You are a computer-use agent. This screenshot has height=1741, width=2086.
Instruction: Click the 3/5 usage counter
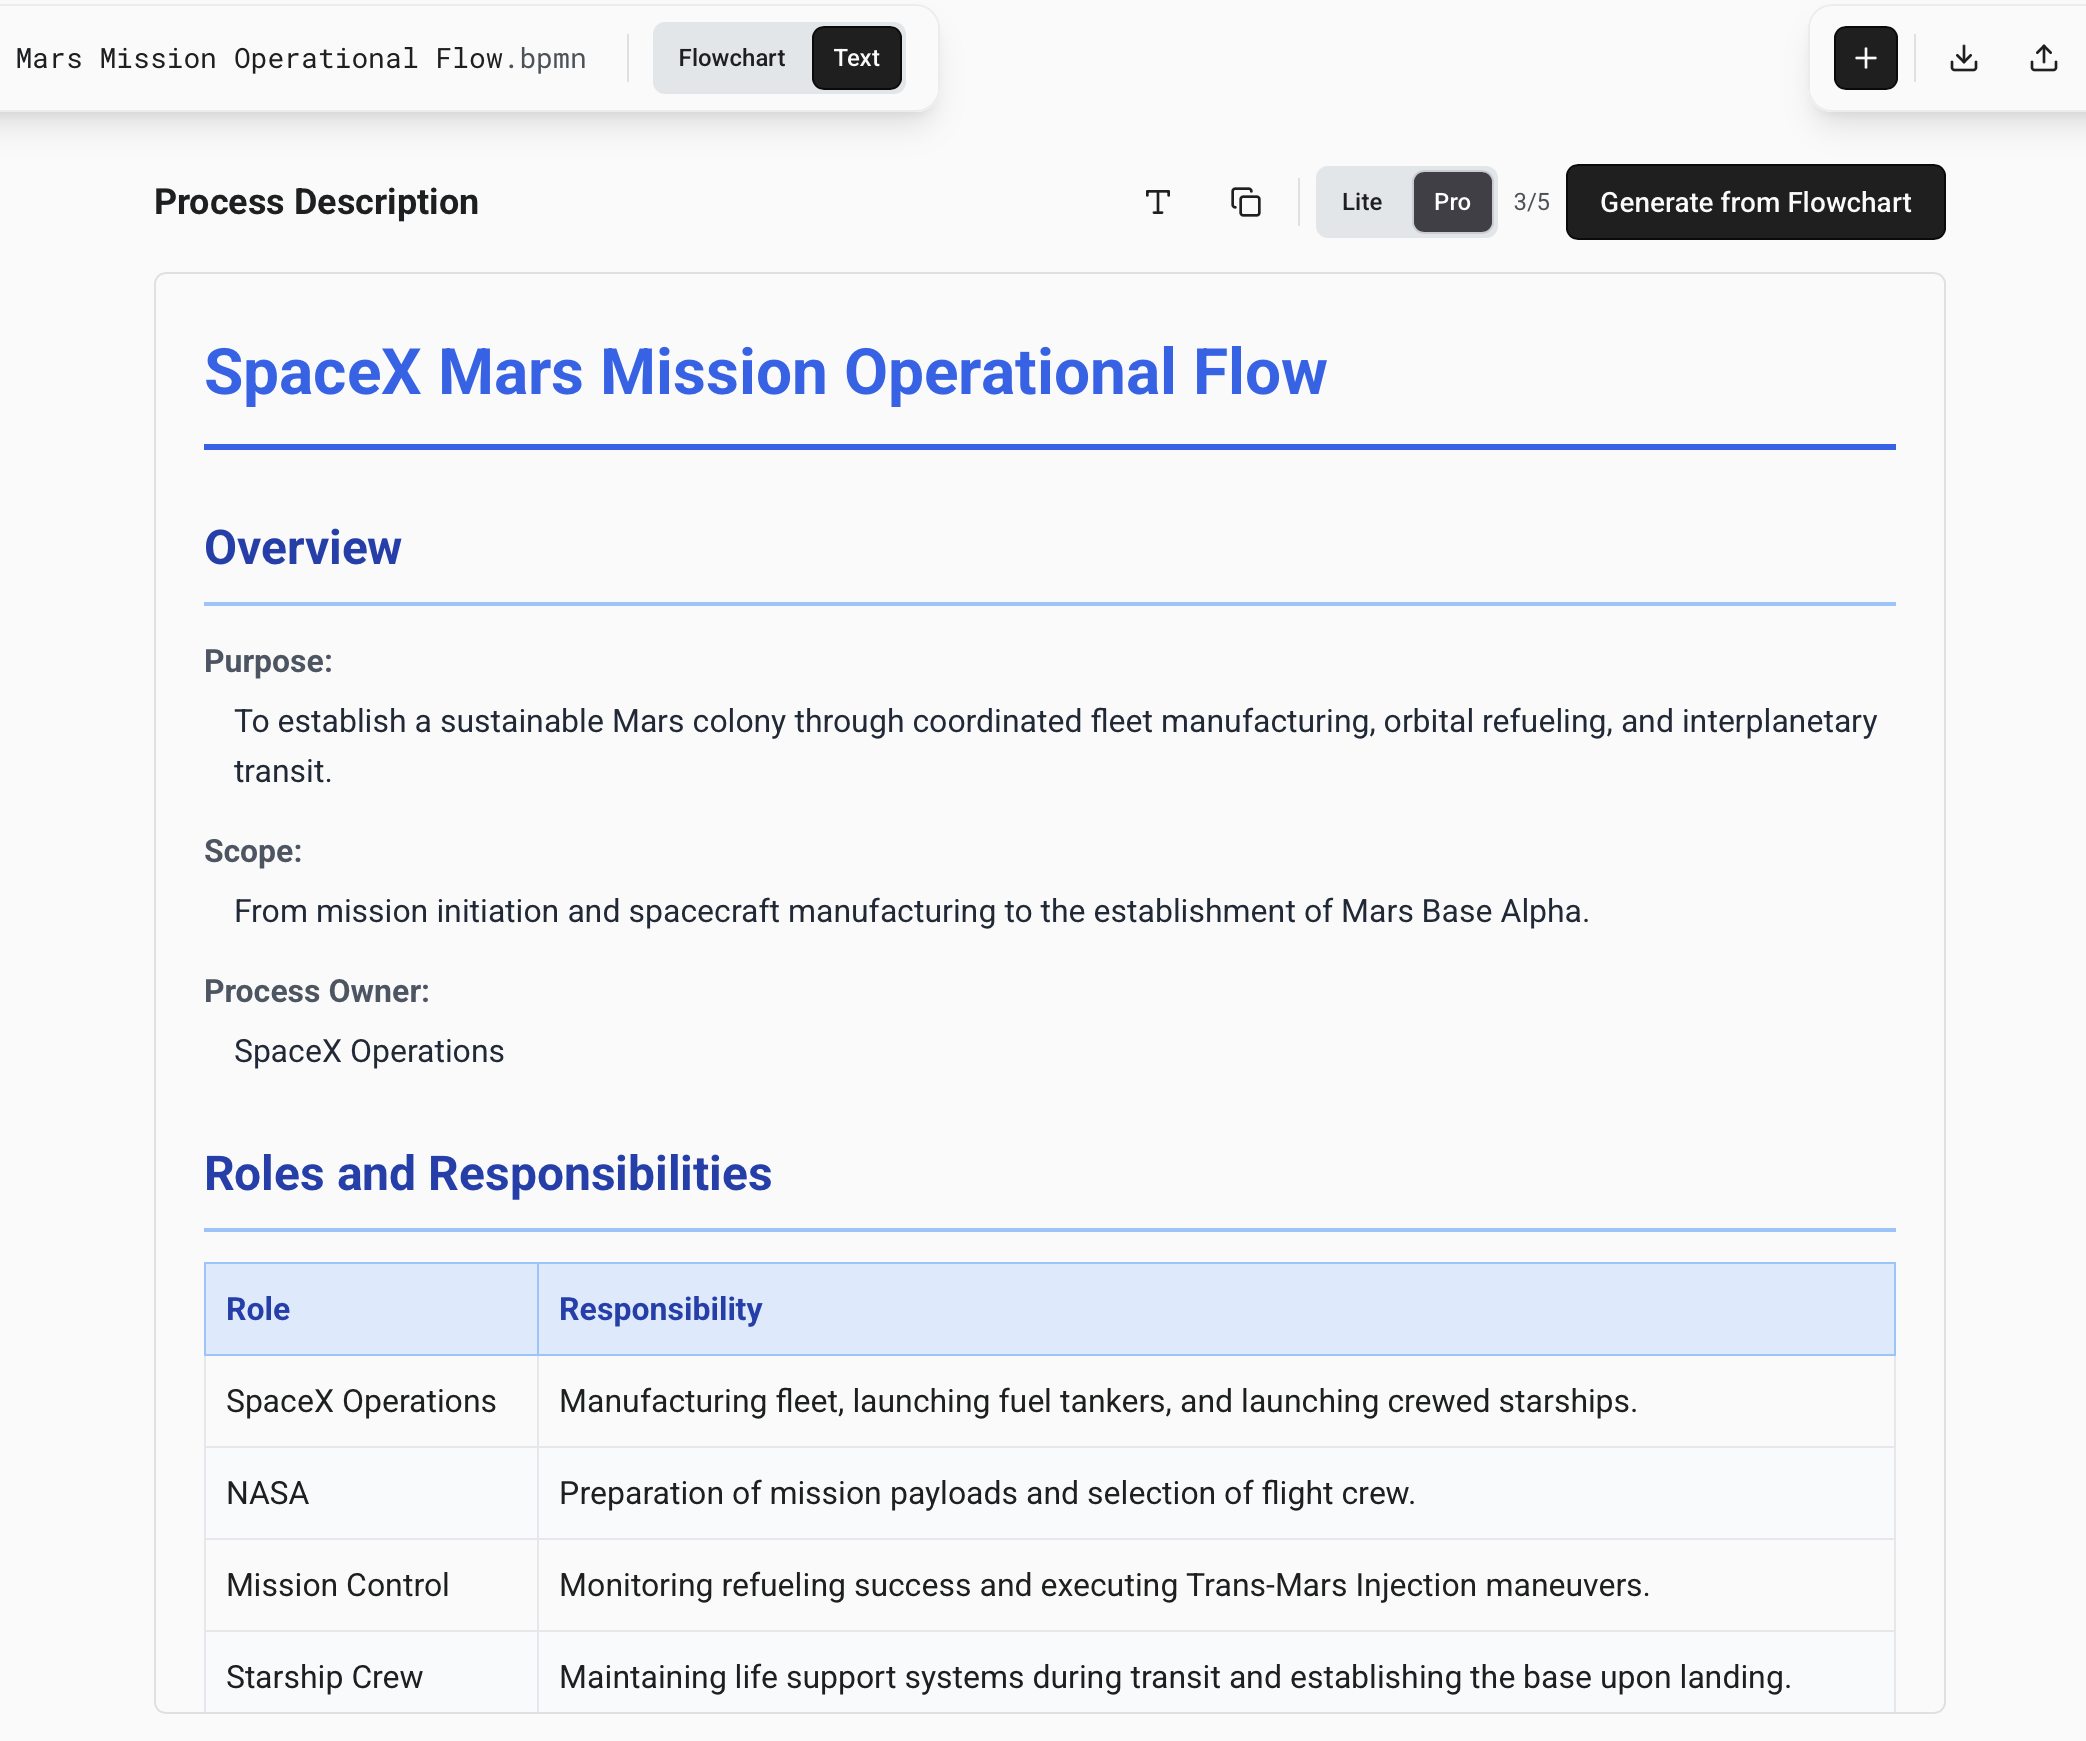pyautogui.click(x=1531, y=202)
